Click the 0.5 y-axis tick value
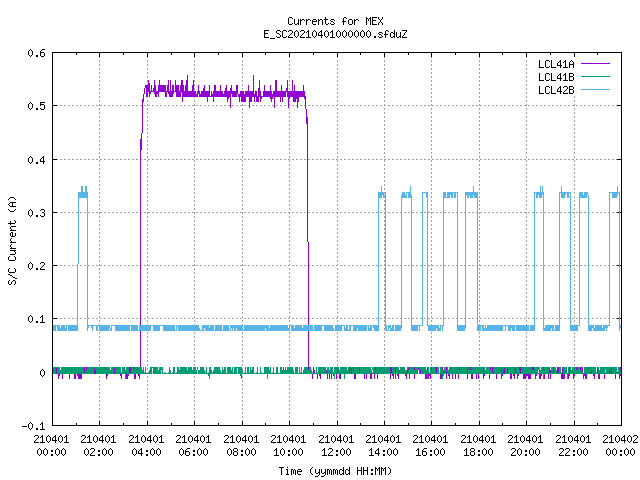This screenshot has width=640, height=480. pos(36,106)
